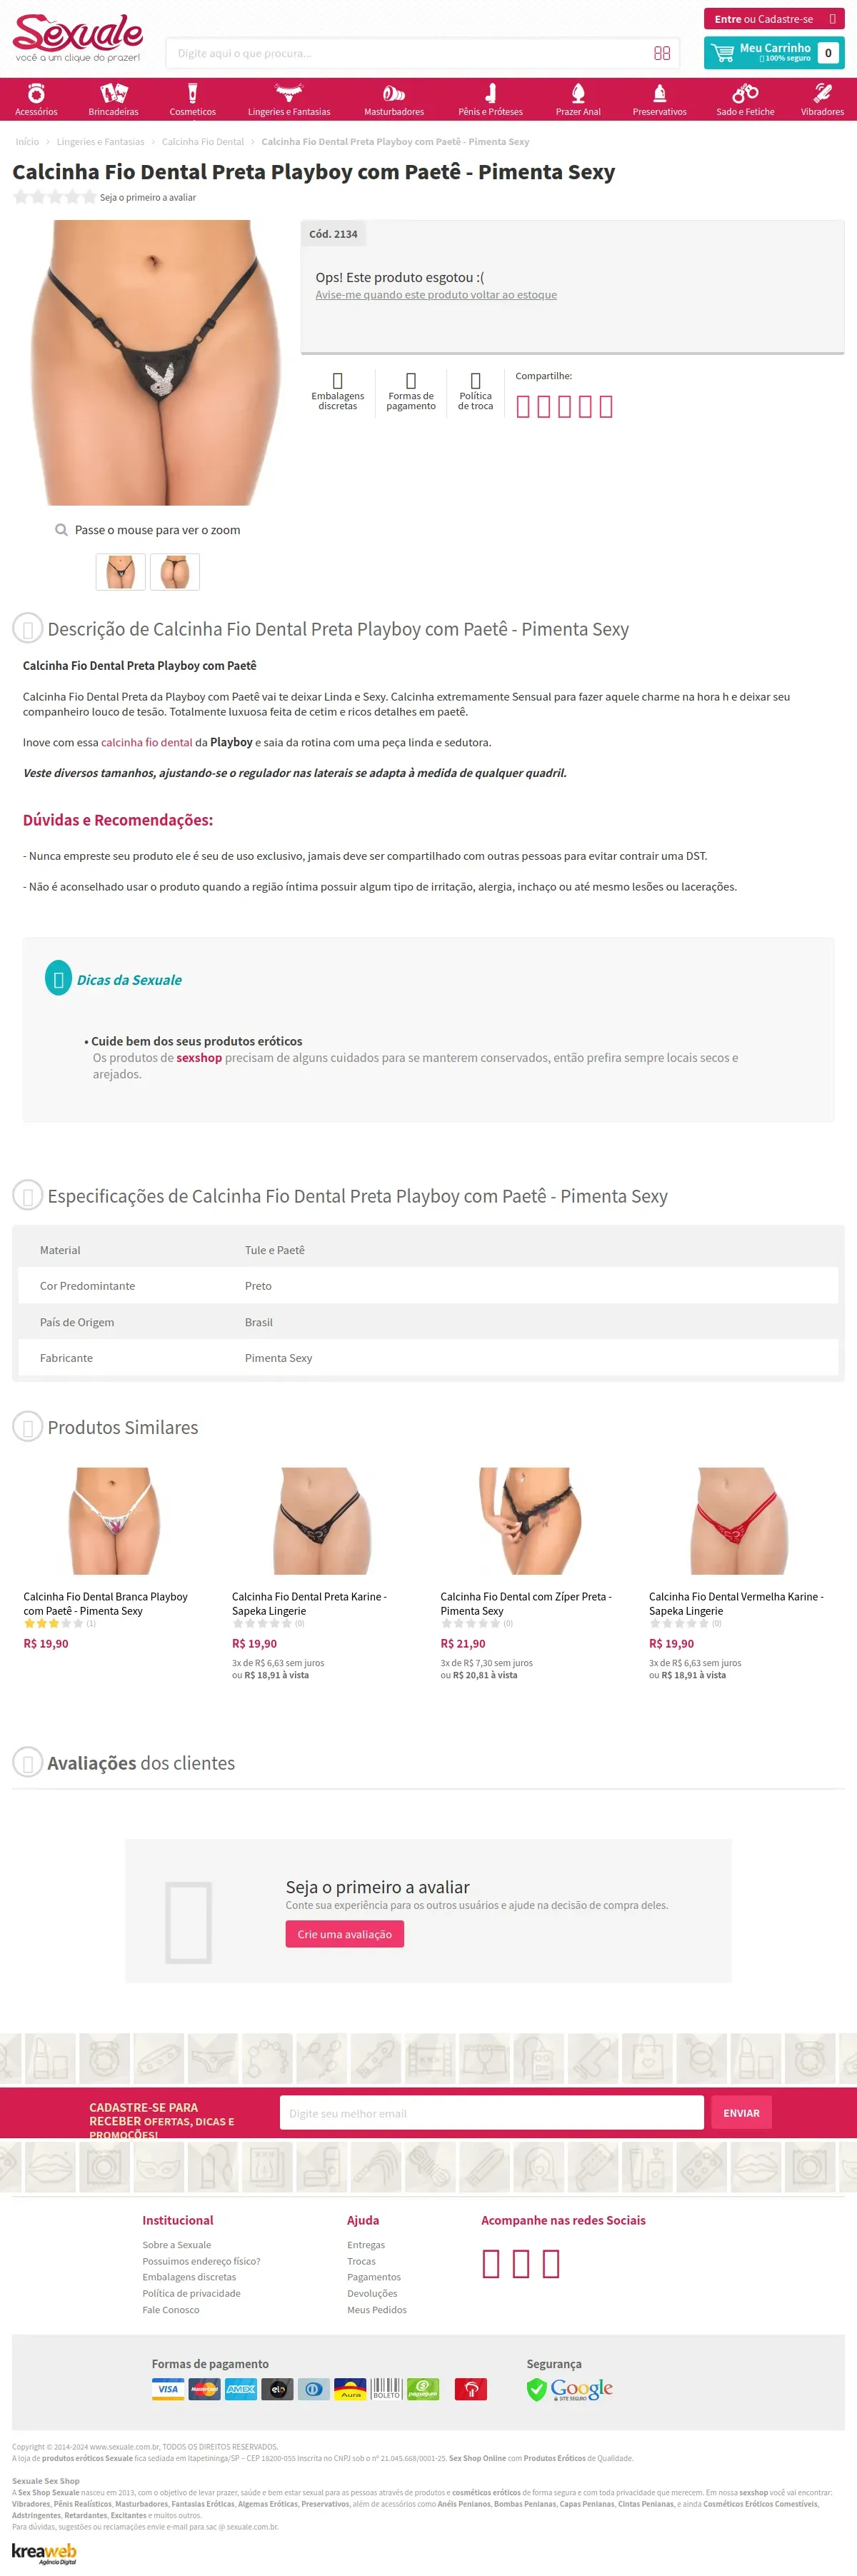Click the stock notification link
Viewport: 857px width, 2576px height.
(x=436, y=295)
